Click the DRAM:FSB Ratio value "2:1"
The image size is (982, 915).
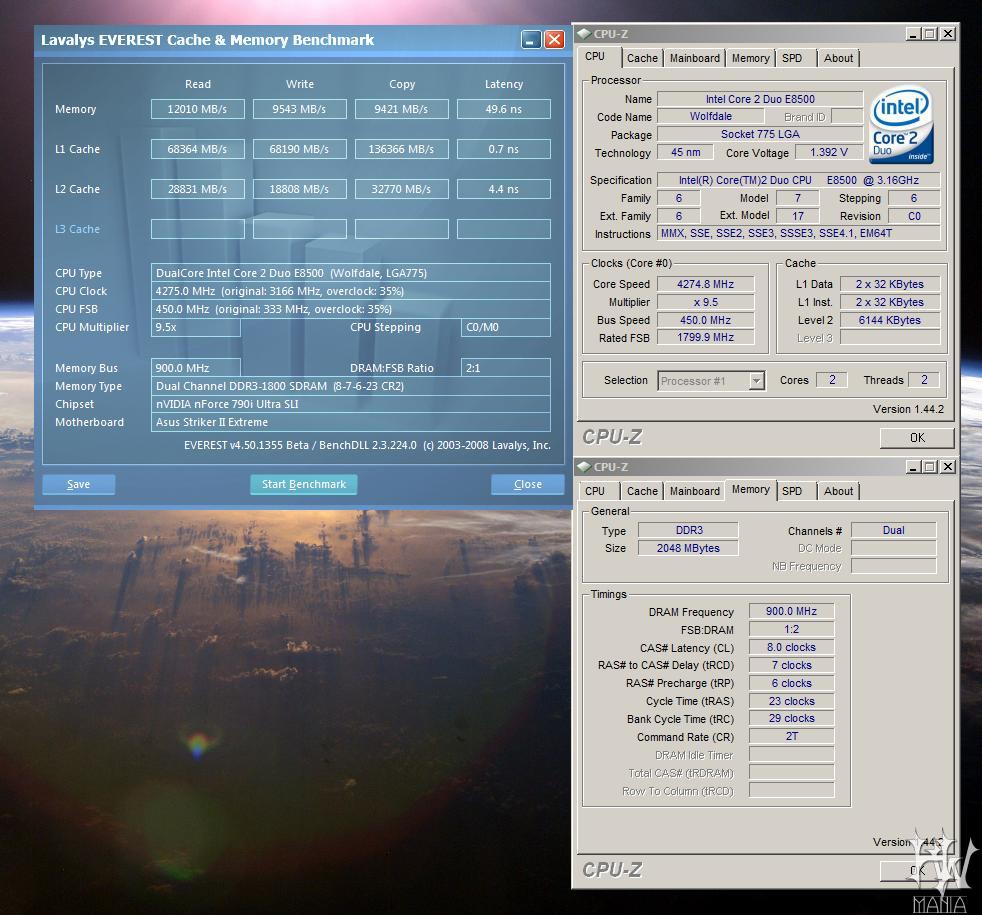[505, 368]
